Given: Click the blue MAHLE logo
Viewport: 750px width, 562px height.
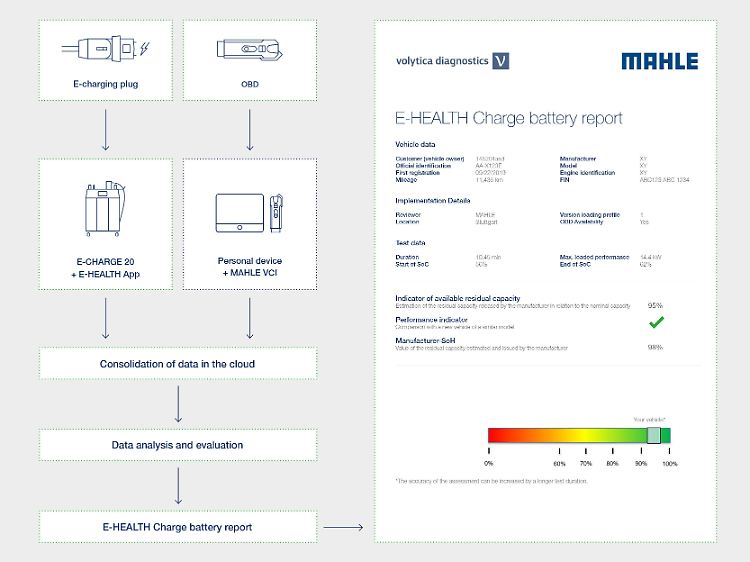Looking at the screenshot, I should [x=659, y=61].
